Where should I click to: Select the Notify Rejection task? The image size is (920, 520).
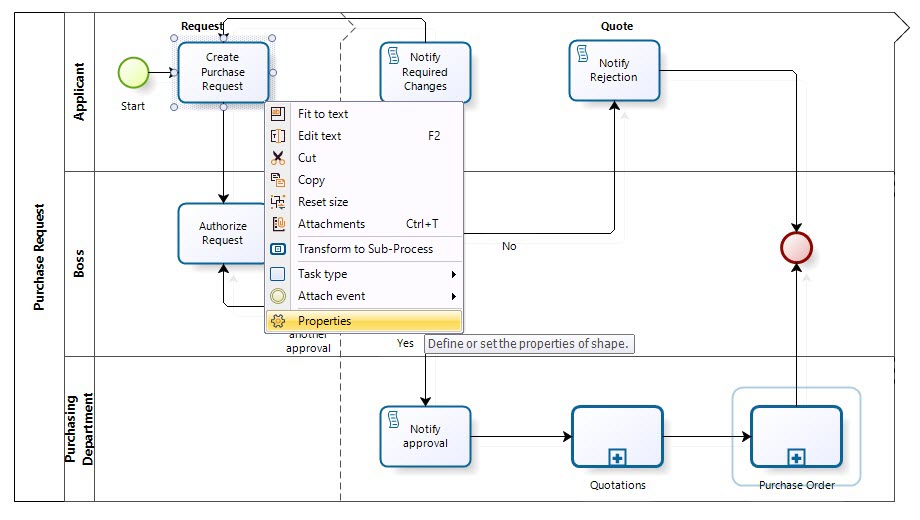(x=614, y=70)
